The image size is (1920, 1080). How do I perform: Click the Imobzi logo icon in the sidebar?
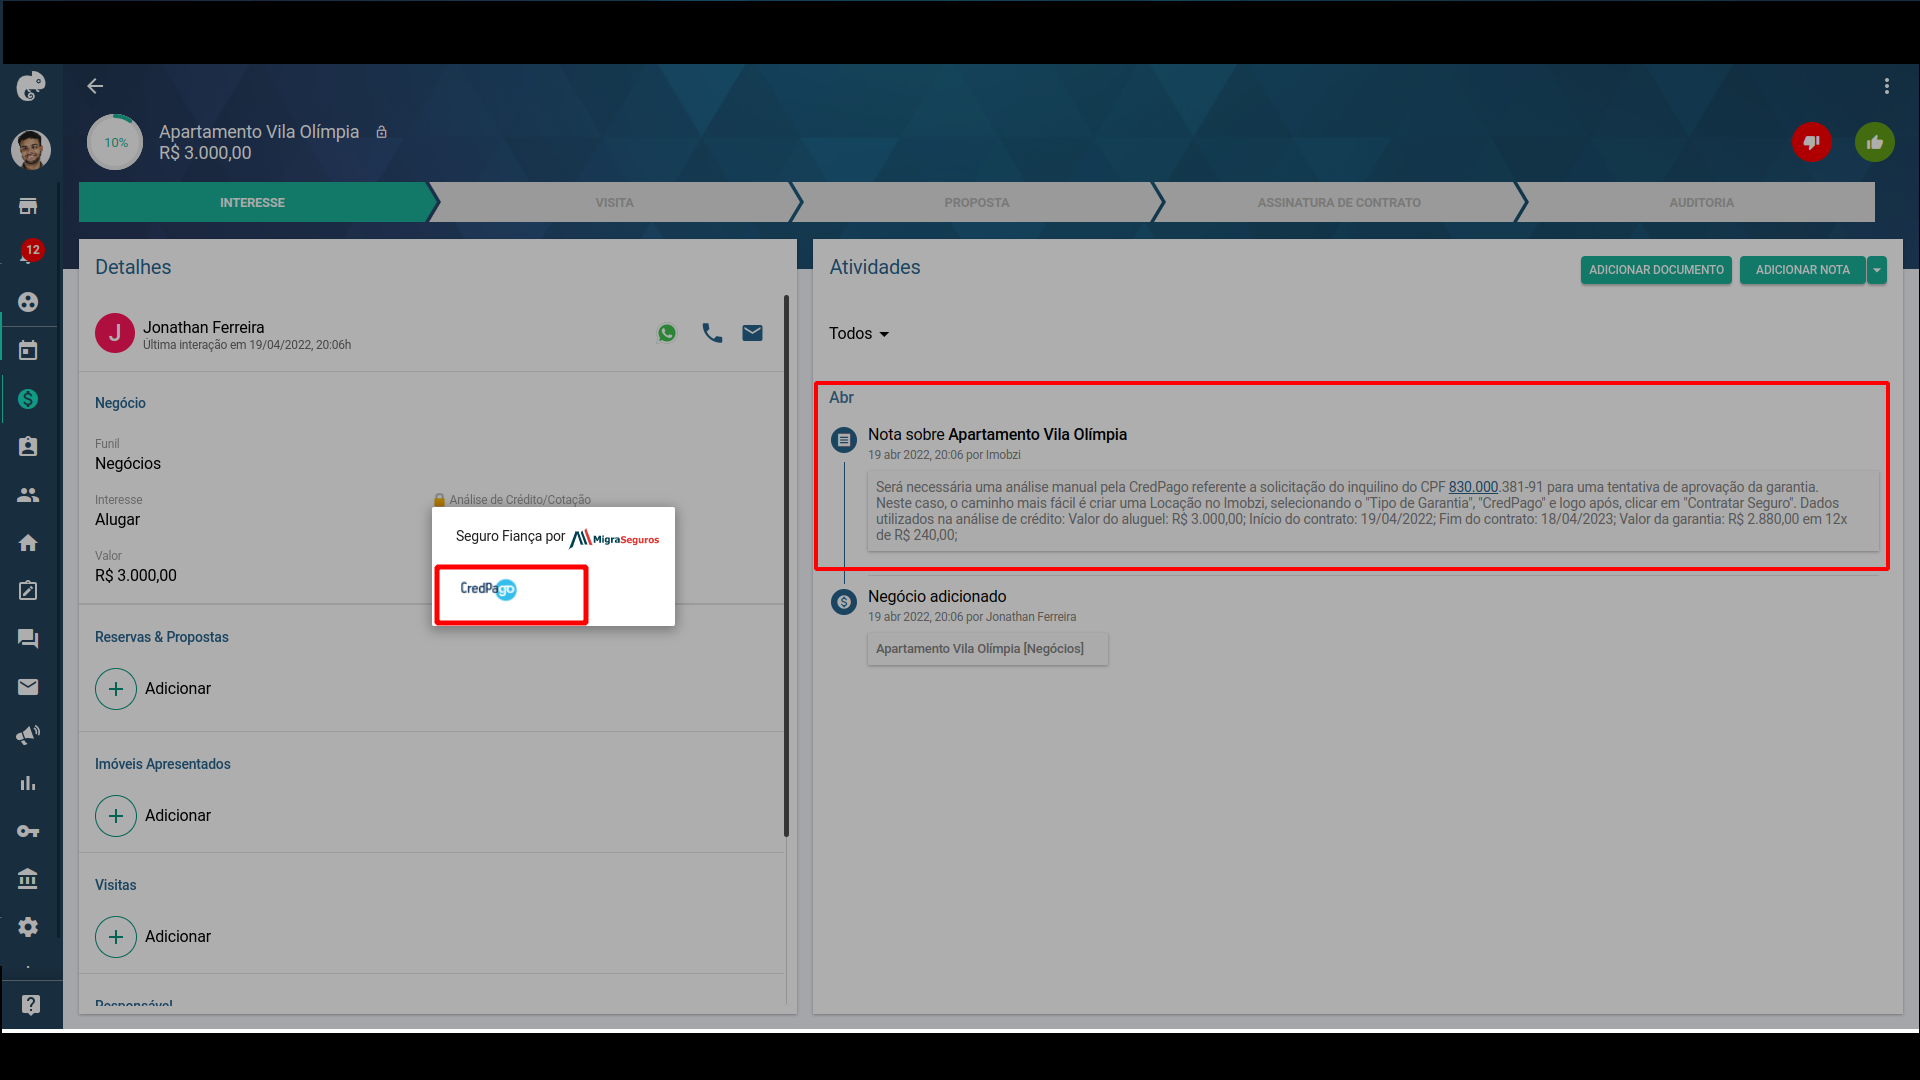(31, 87)
